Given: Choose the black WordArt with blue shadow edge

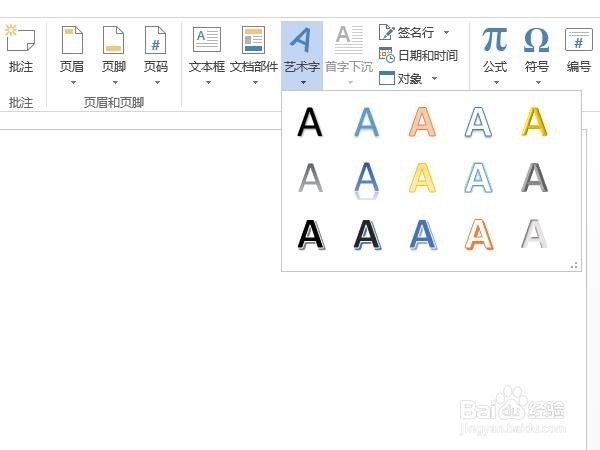Looking at the screenshot, I should (367, 234).
